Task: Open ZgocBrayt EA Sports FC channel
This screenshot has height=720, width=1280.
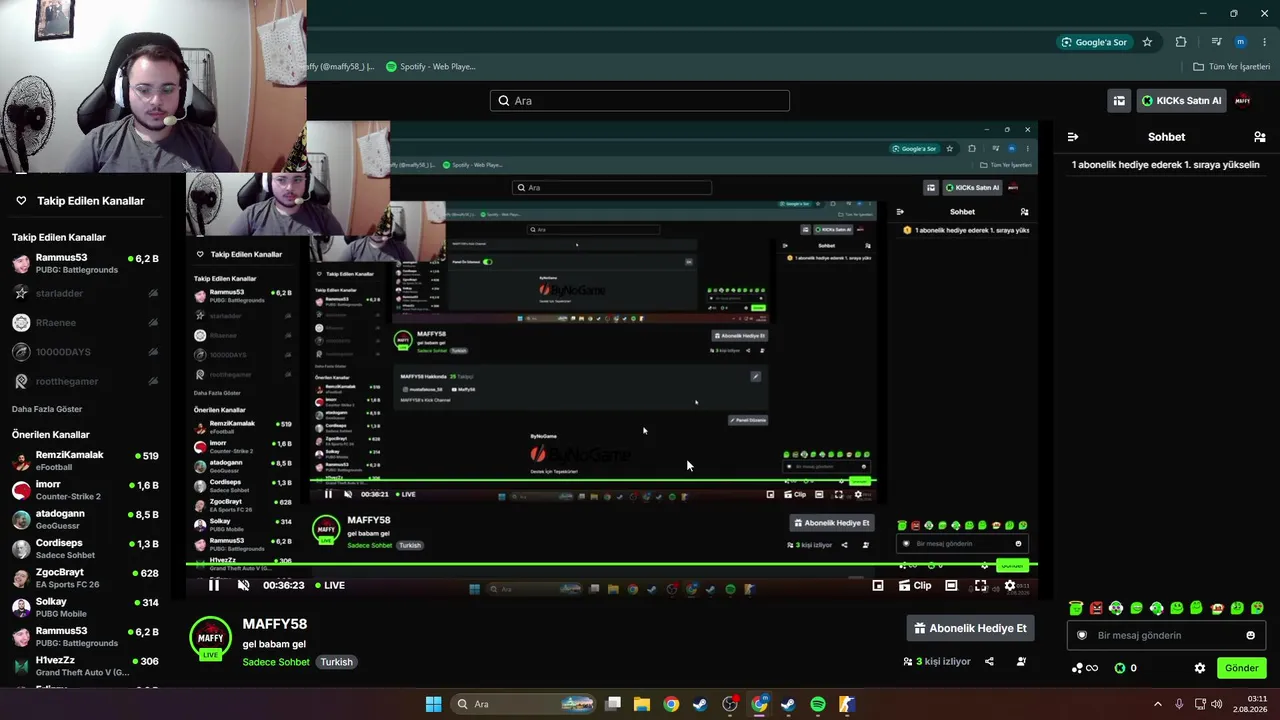Action: coord(85,578)
